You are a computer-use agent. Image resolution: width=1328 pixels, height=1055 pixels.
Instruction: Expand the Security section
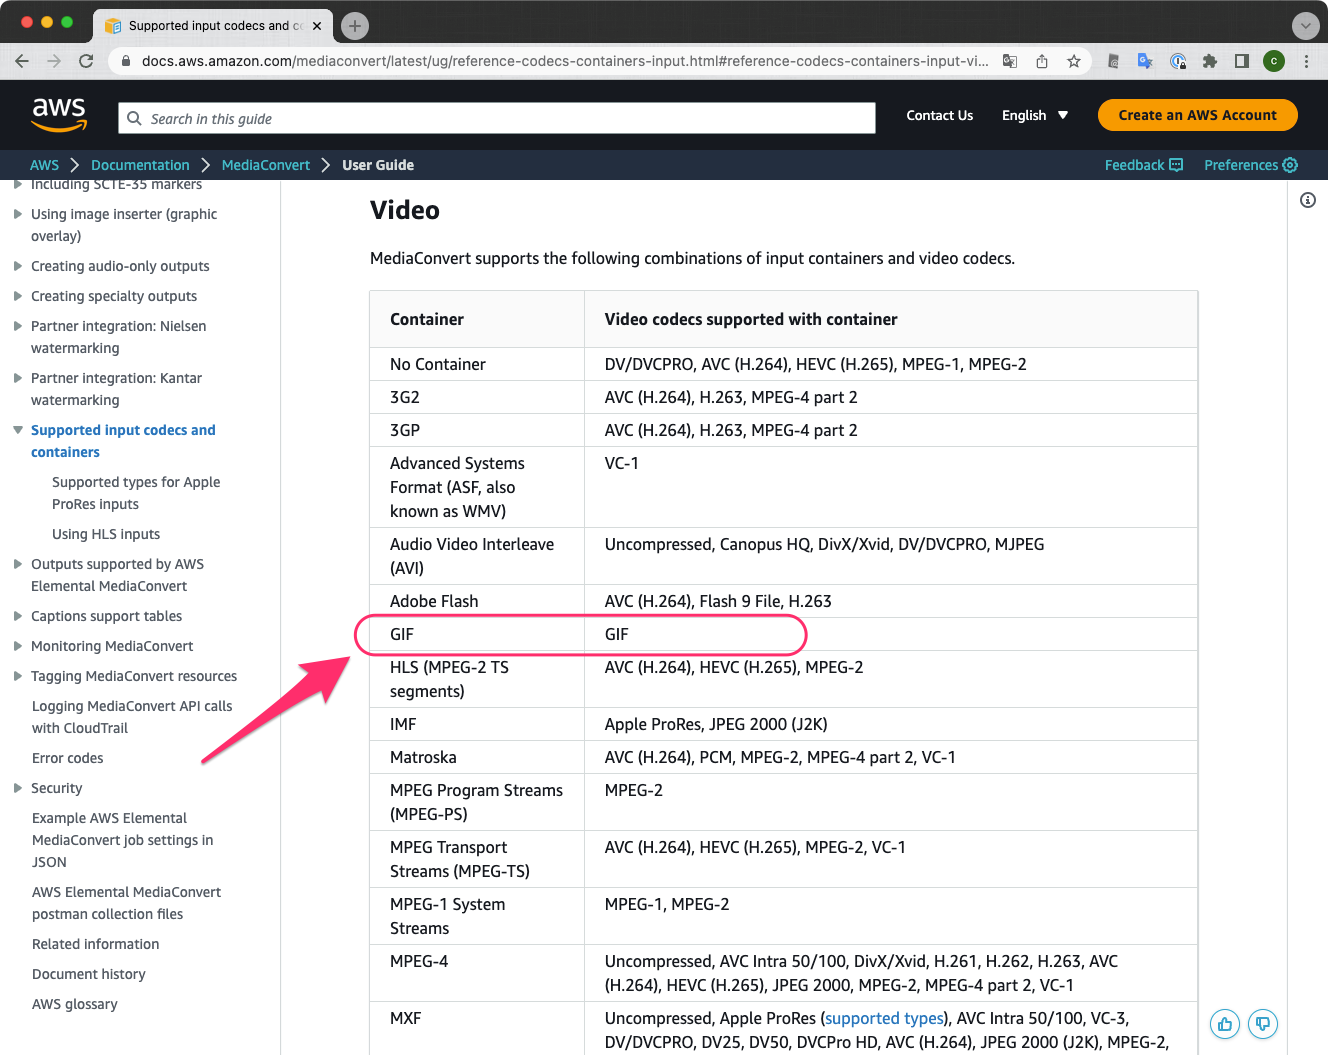click(x=18, y=788)
